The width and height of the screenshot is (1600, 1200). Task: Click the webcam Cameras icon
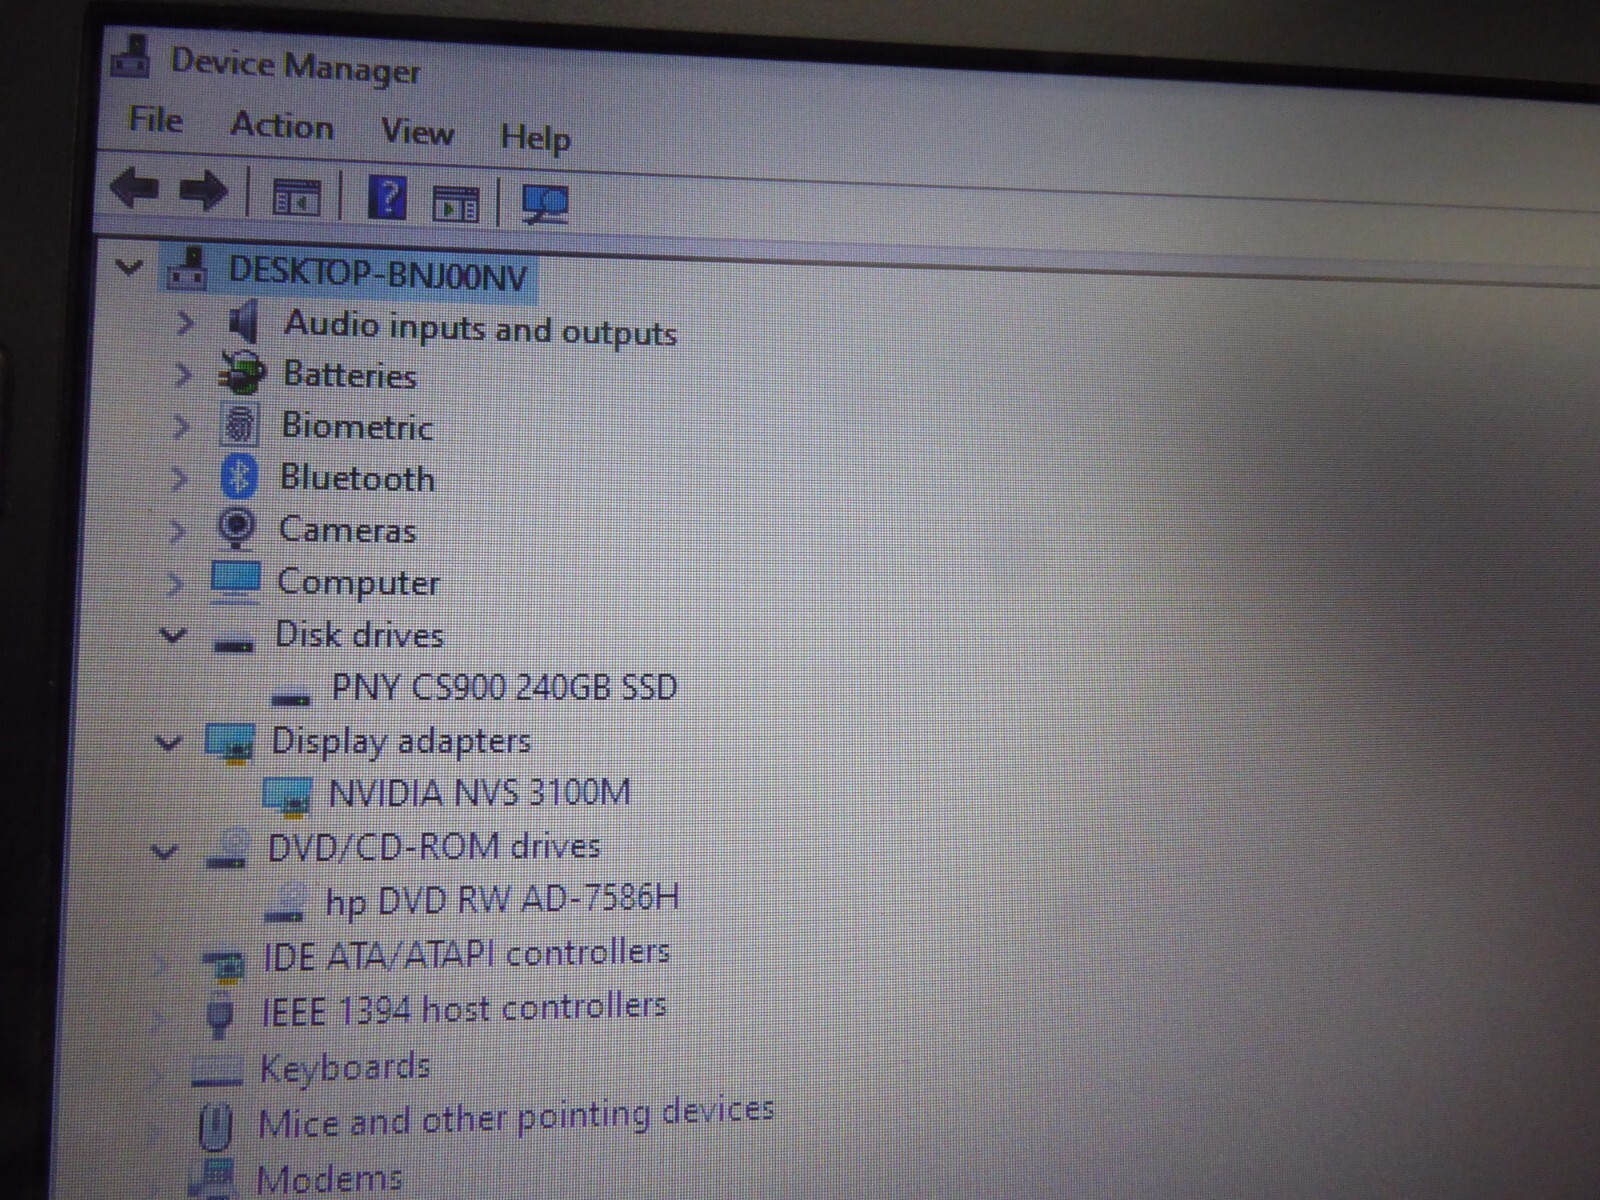pos(237,528)
